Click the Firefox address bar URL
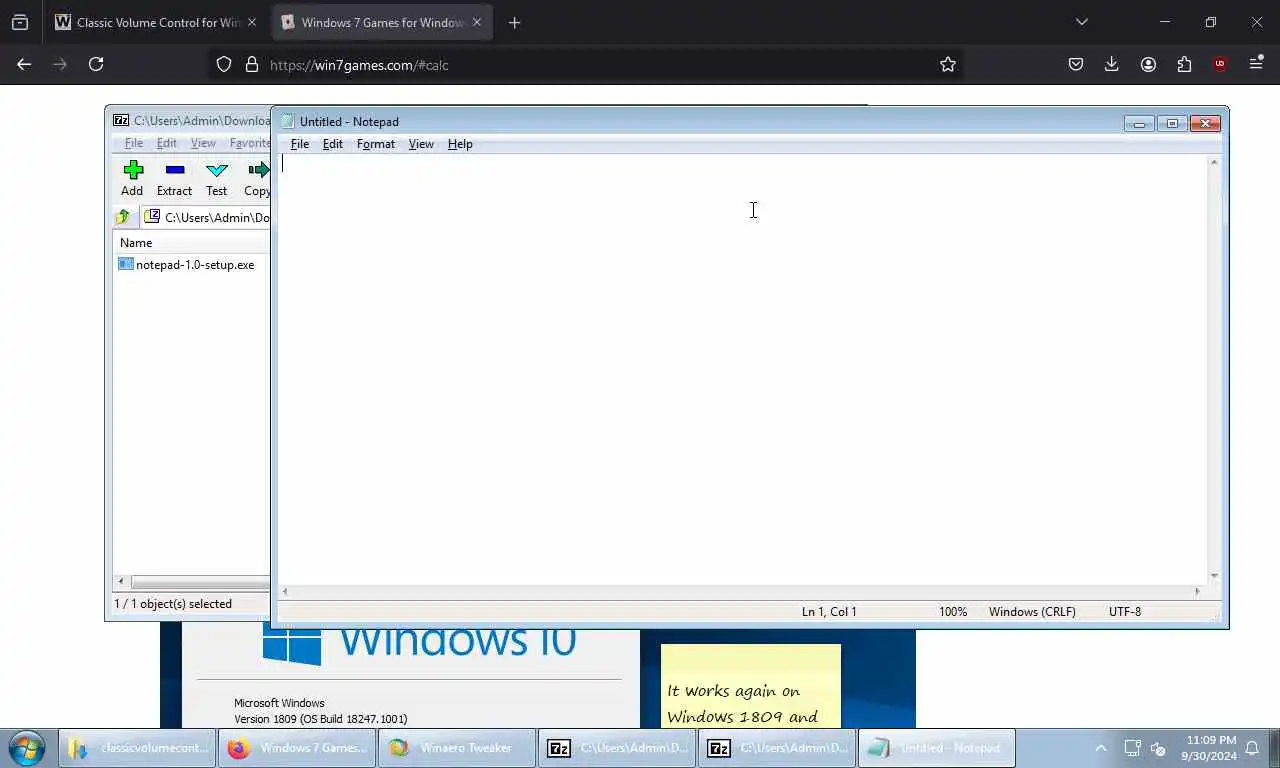The height and width of the screenshot is (768, 1280). click(359, 65)
